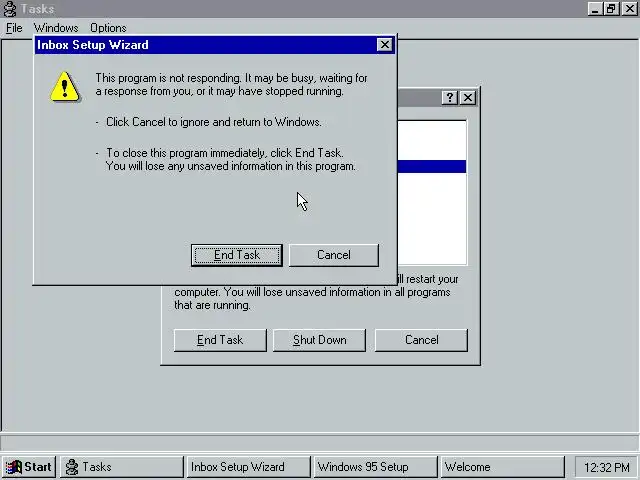Screen dimensions: 640x480
Task: Click Shut Down in the Close Program dialog
Action: 320,340
